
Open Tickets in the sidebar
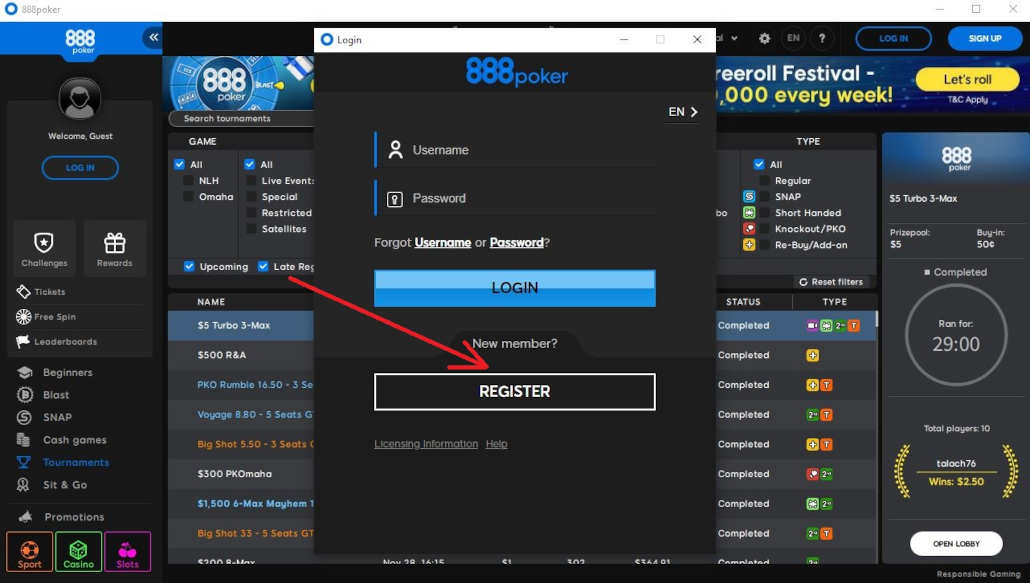click(41, 292)
